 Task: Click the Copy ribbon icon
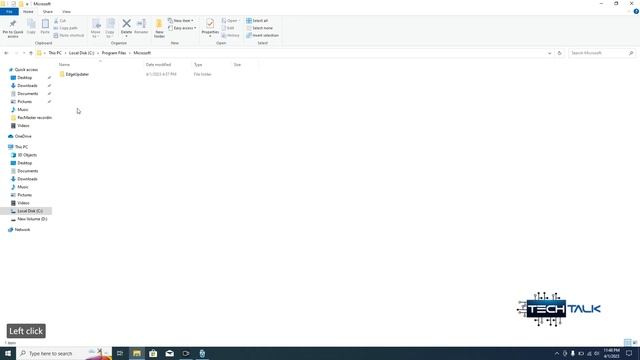tap(31, 24)
